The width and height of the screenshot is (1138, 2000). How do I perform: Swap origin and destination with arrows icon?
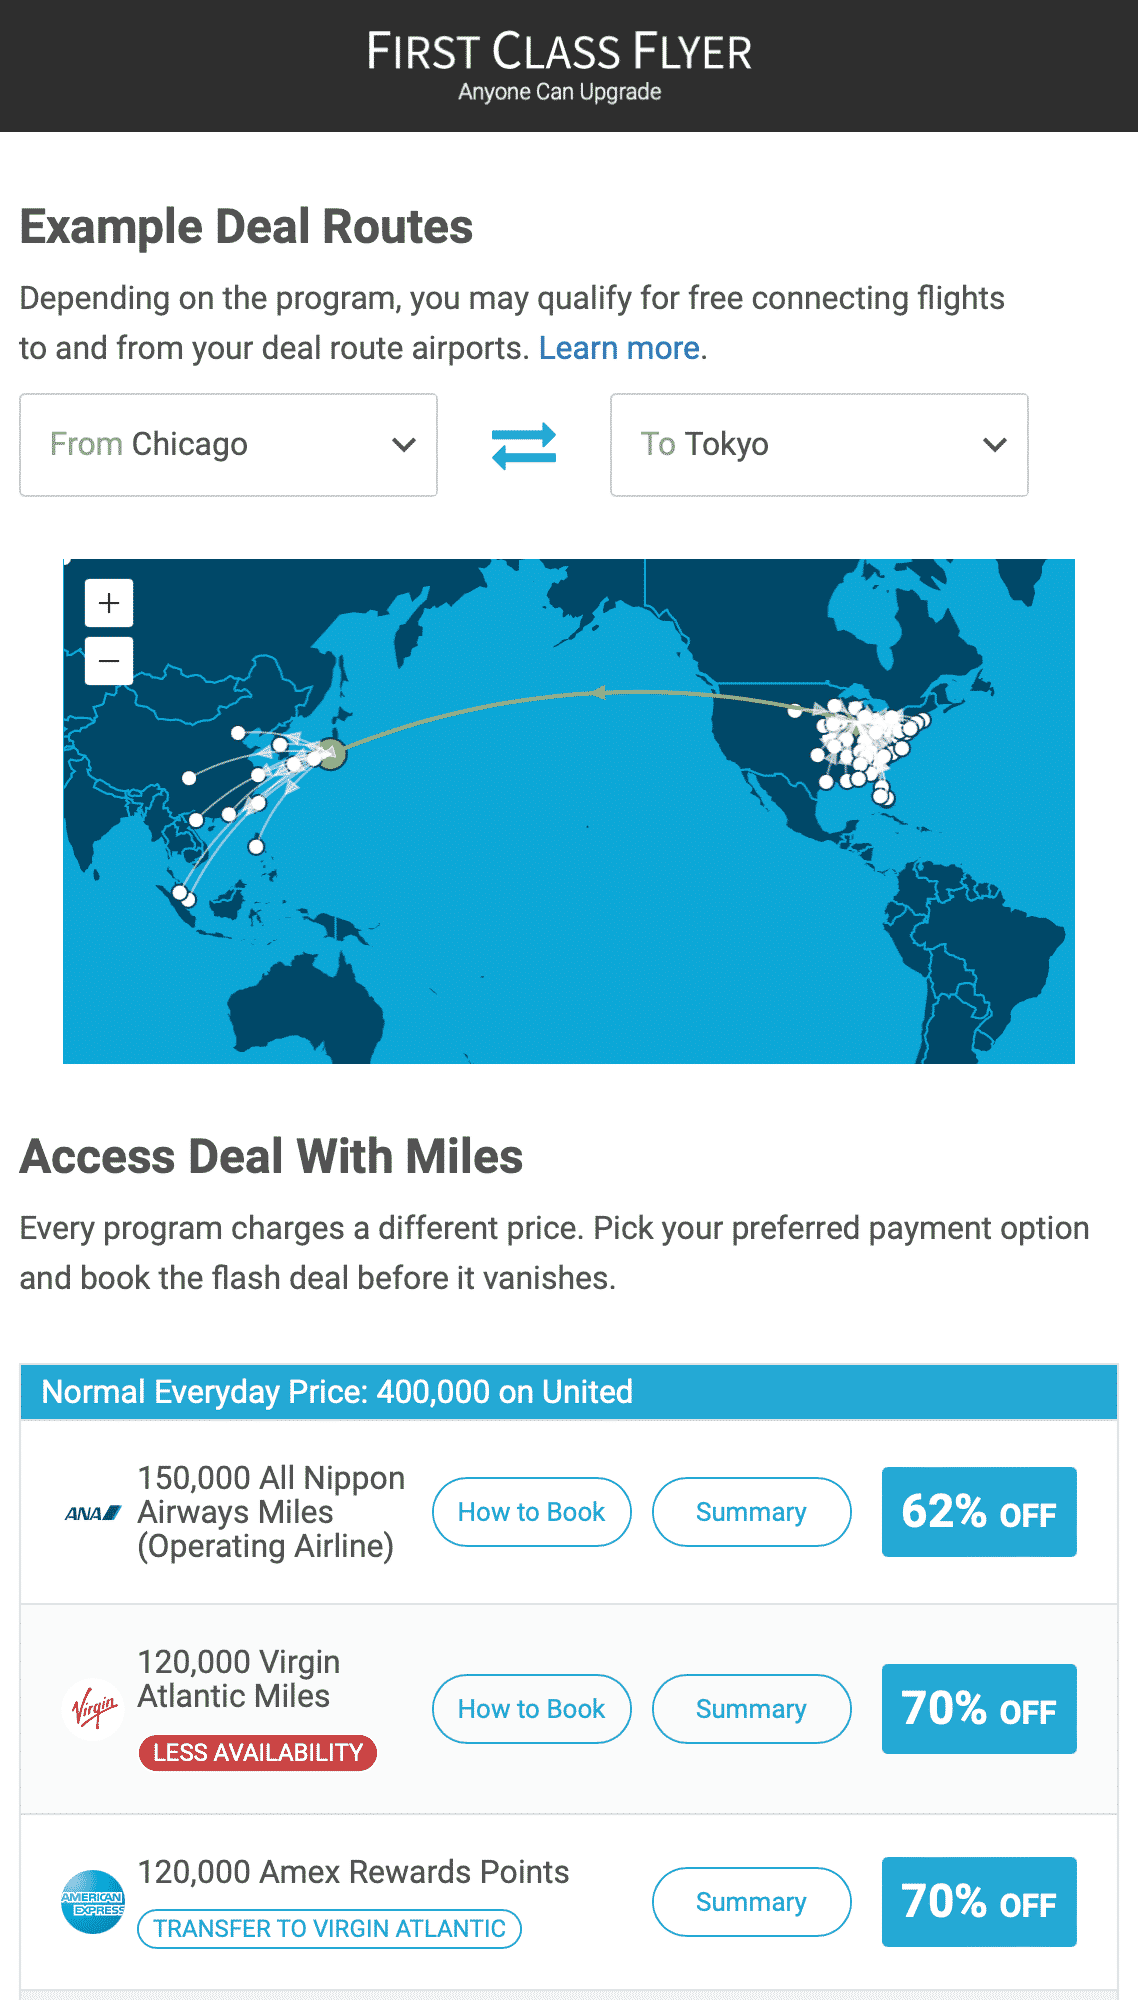tap(524, 445)
